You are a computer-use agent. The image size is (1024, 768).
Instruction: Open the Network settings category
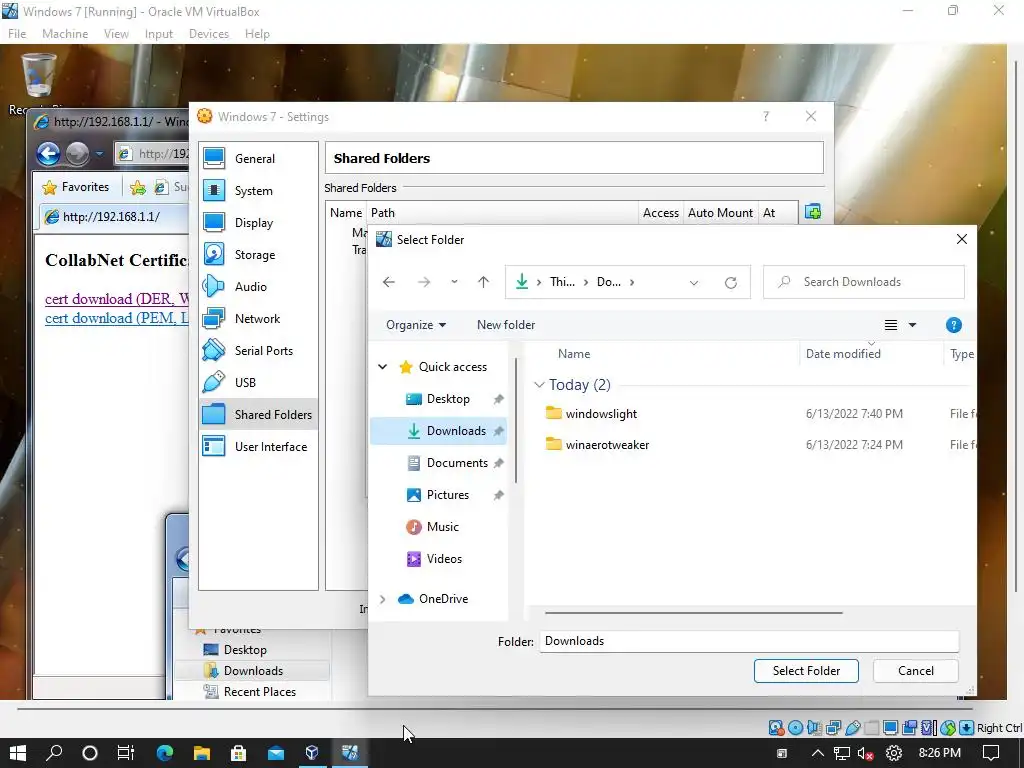(257, 319)
